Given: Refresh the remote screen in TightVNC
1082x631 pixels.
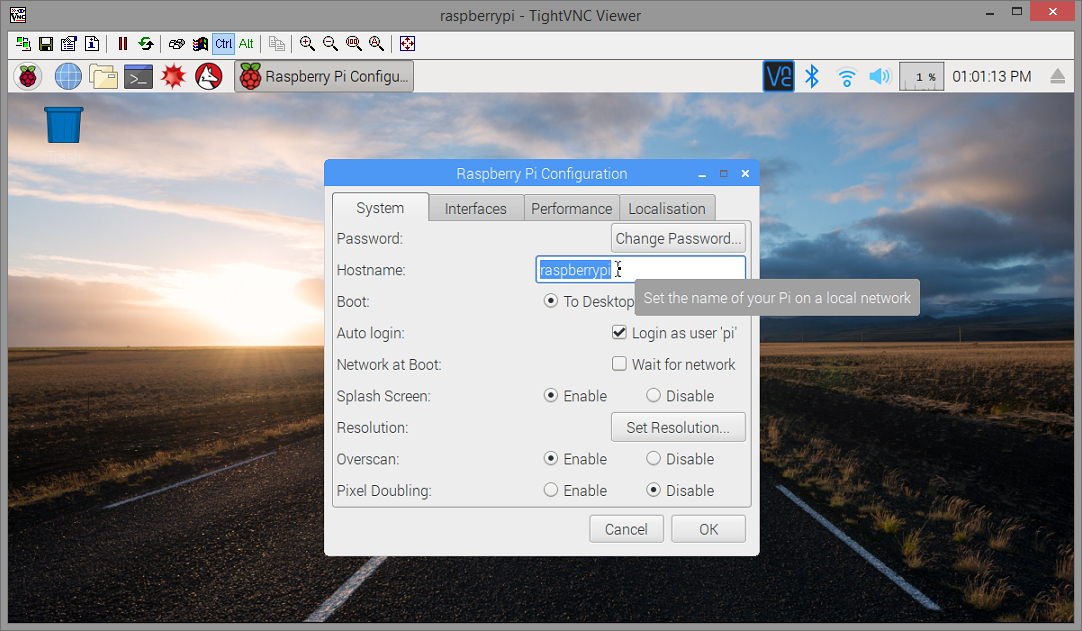Looking at the screenshot, I should click(x=146, y=44).
